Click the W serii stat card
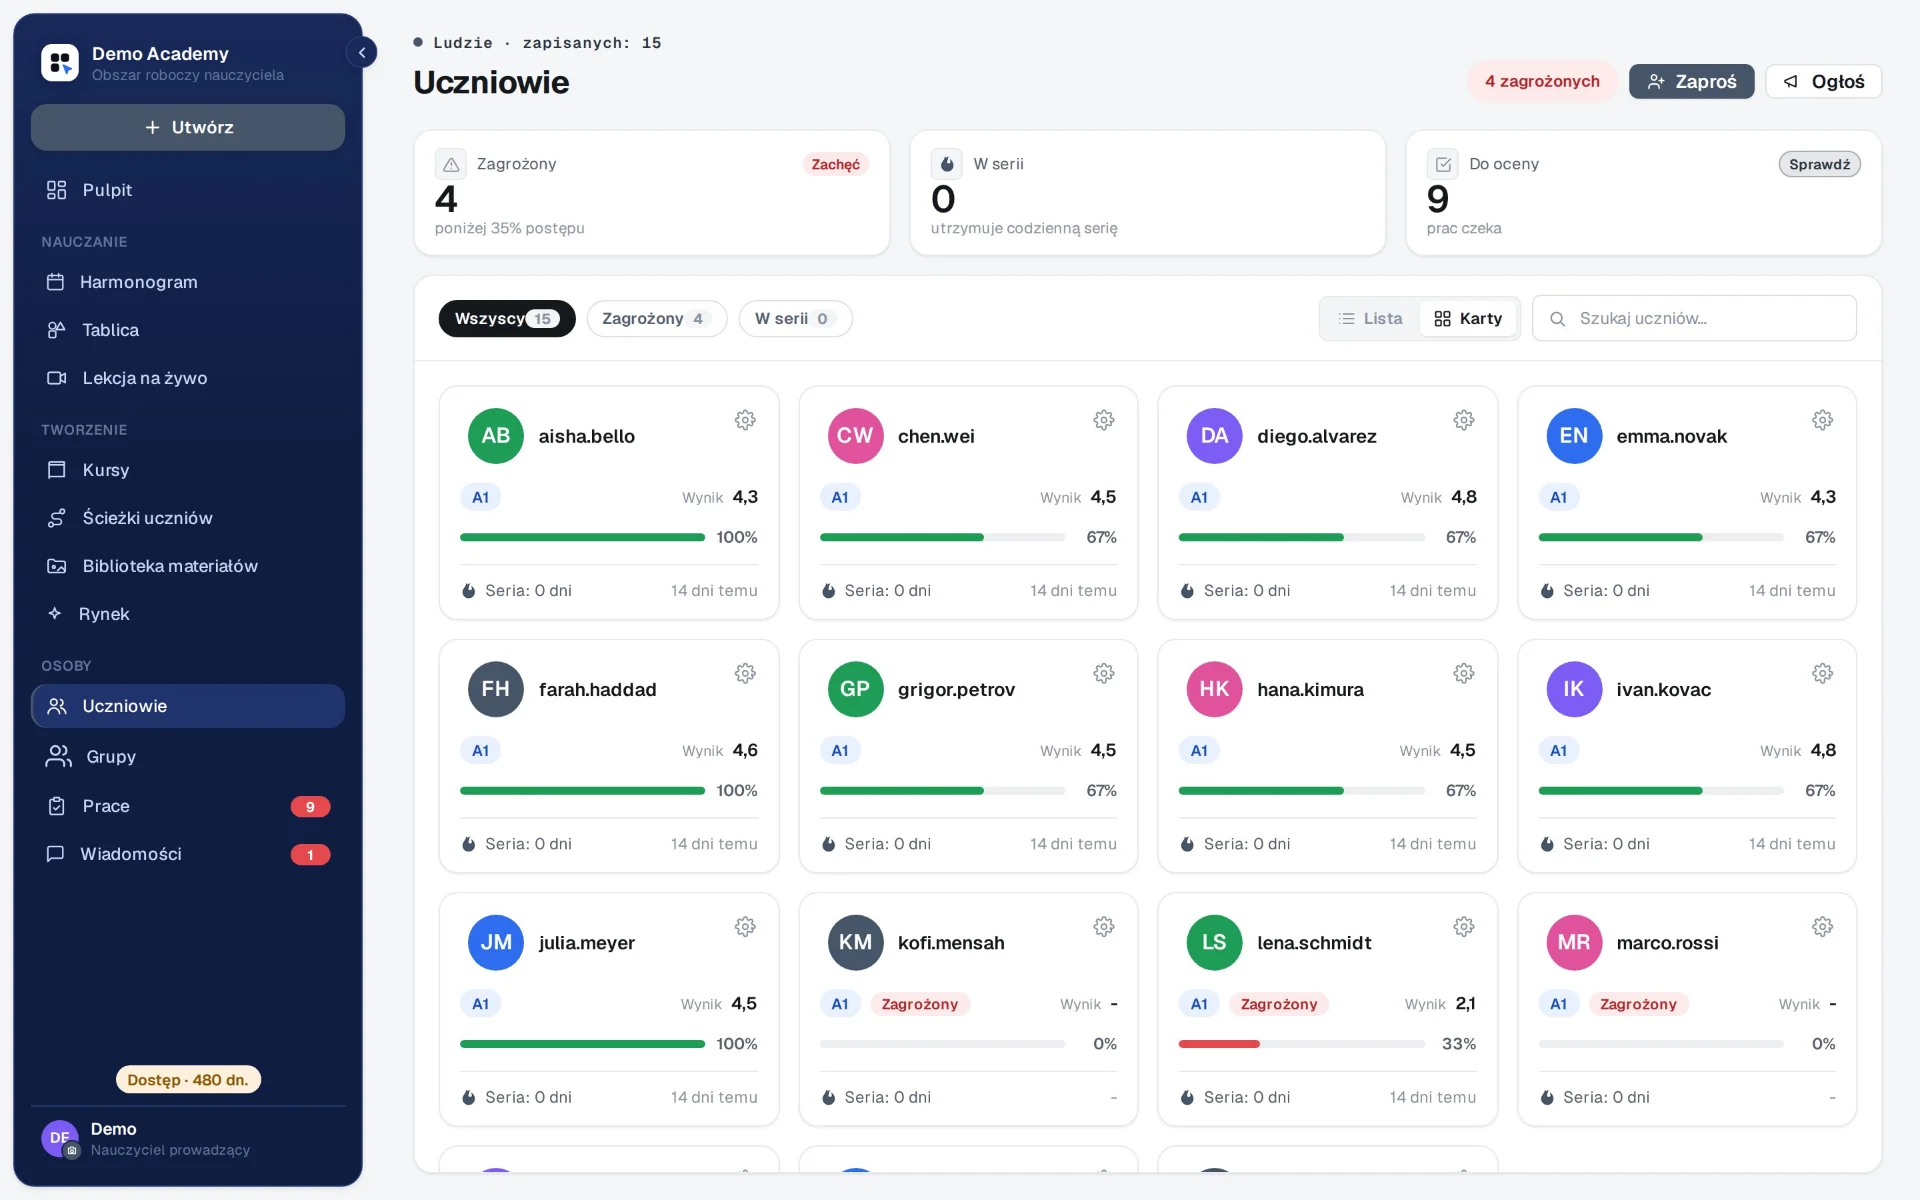 coord(1147,193)
